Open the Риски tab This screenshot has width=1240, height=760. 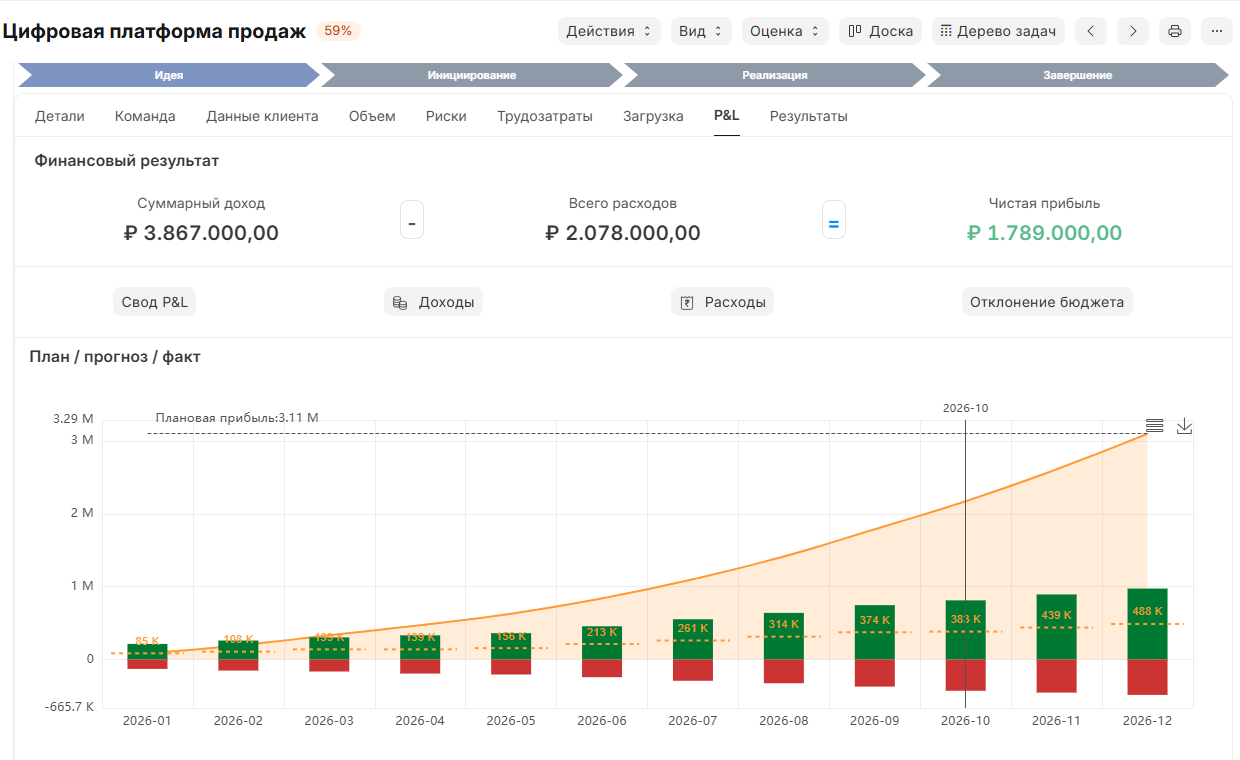(446, 116)
